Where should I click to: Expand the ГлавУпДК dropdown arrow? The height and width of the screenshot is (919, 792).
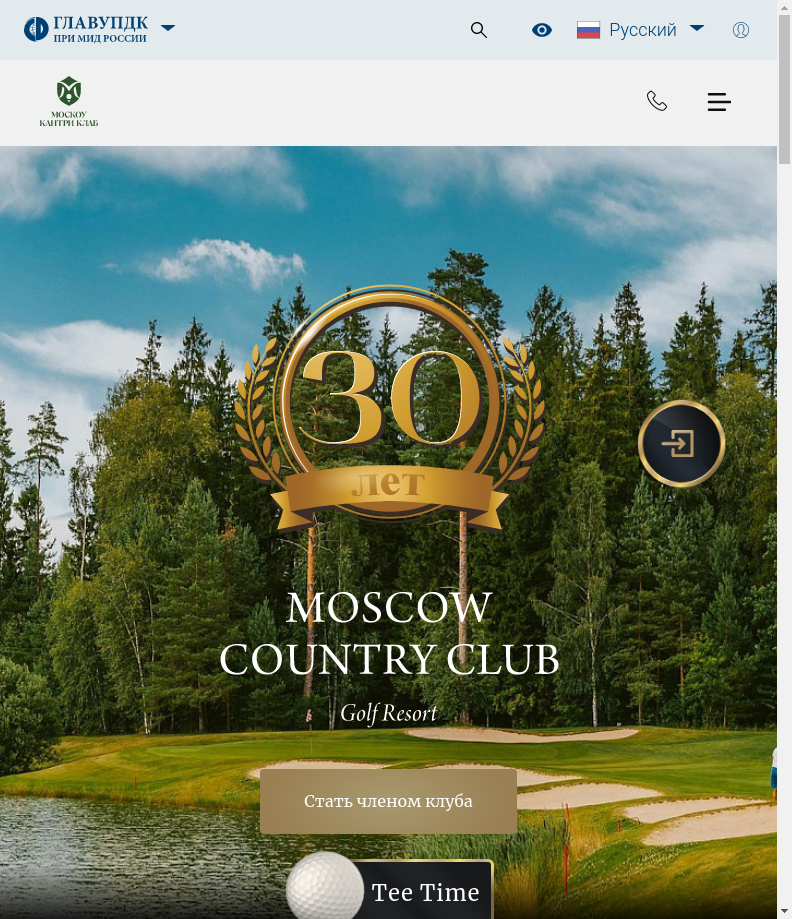(168, 28)
